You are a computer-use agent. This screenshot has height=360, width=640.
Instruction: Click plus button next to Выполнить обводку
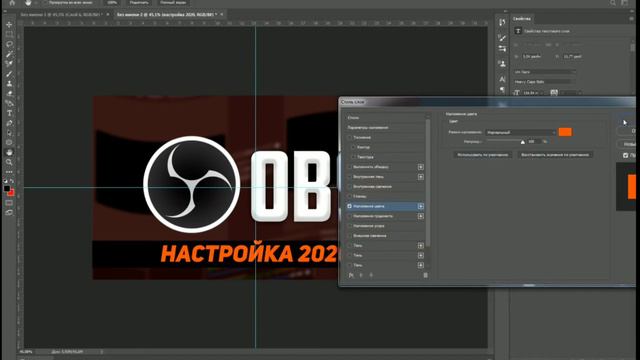[420, 167]
